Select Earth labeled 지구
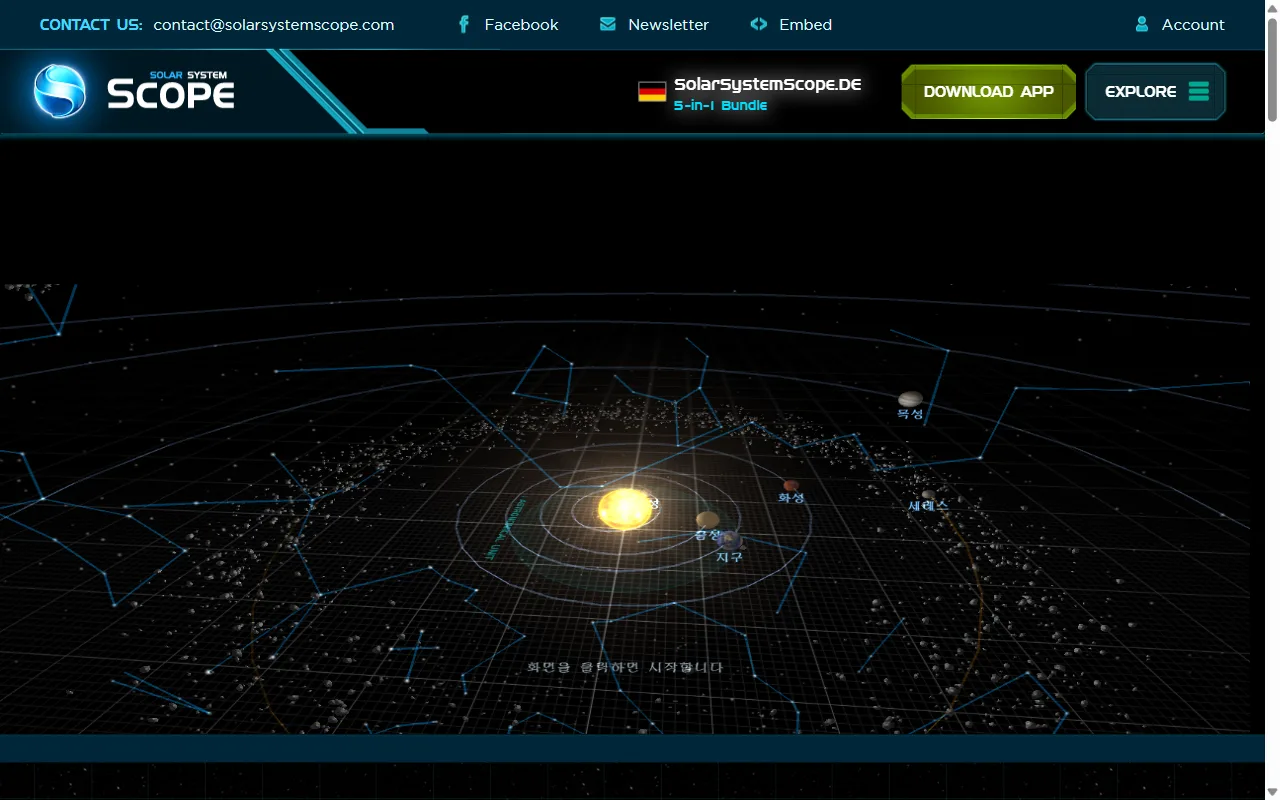 (731, 541)
